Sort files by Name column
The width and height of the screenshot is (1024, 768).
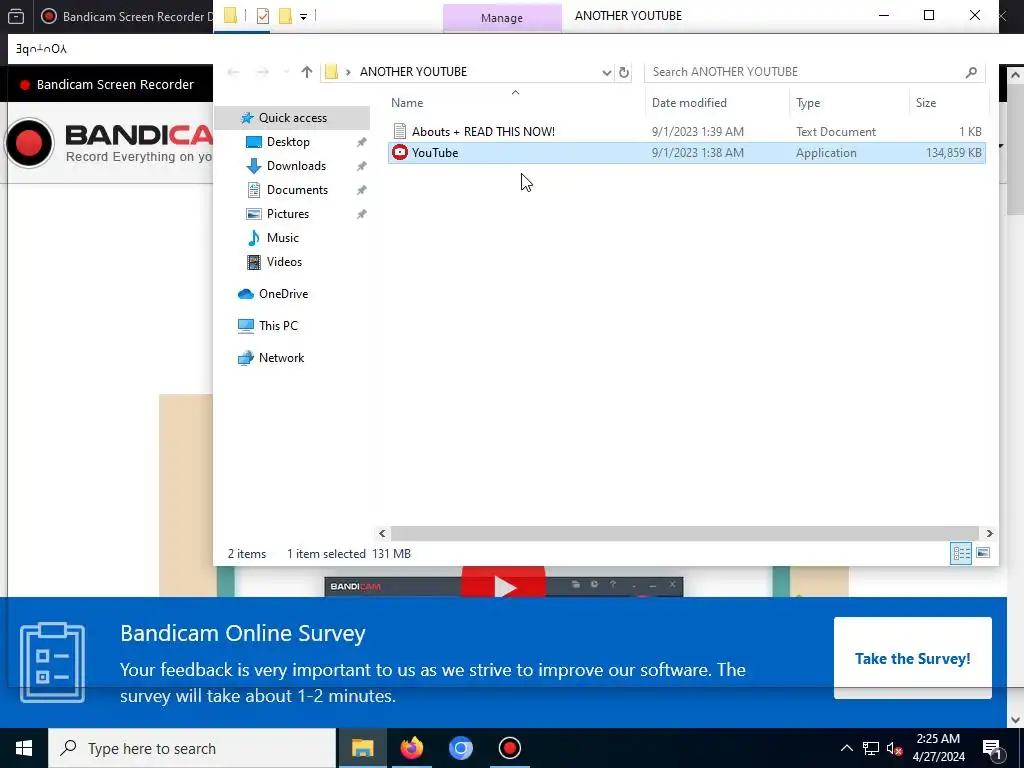tap(407, 103)
